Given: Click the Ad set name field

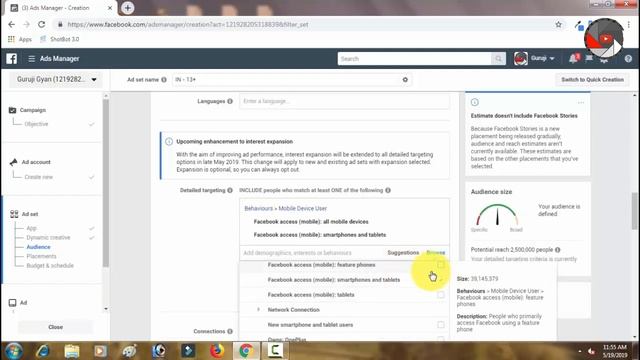Looking at the screenshot, I should (287, 80).
